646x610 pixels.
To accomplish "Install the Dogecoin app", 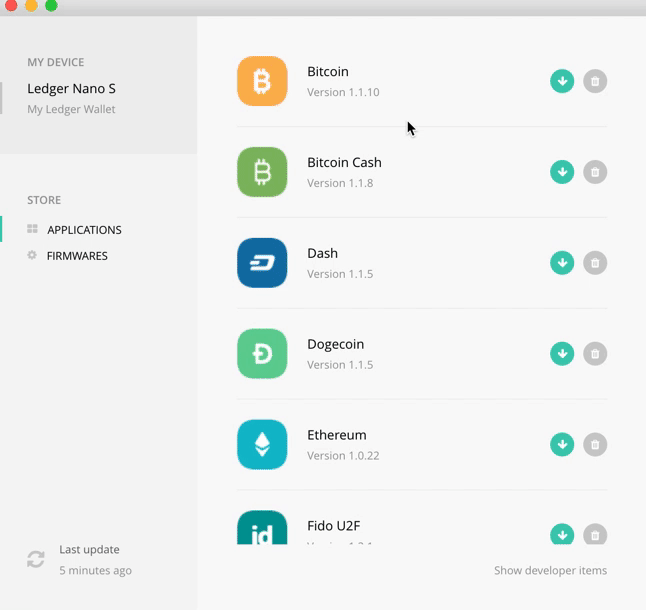I will click(x=562, y=353).
